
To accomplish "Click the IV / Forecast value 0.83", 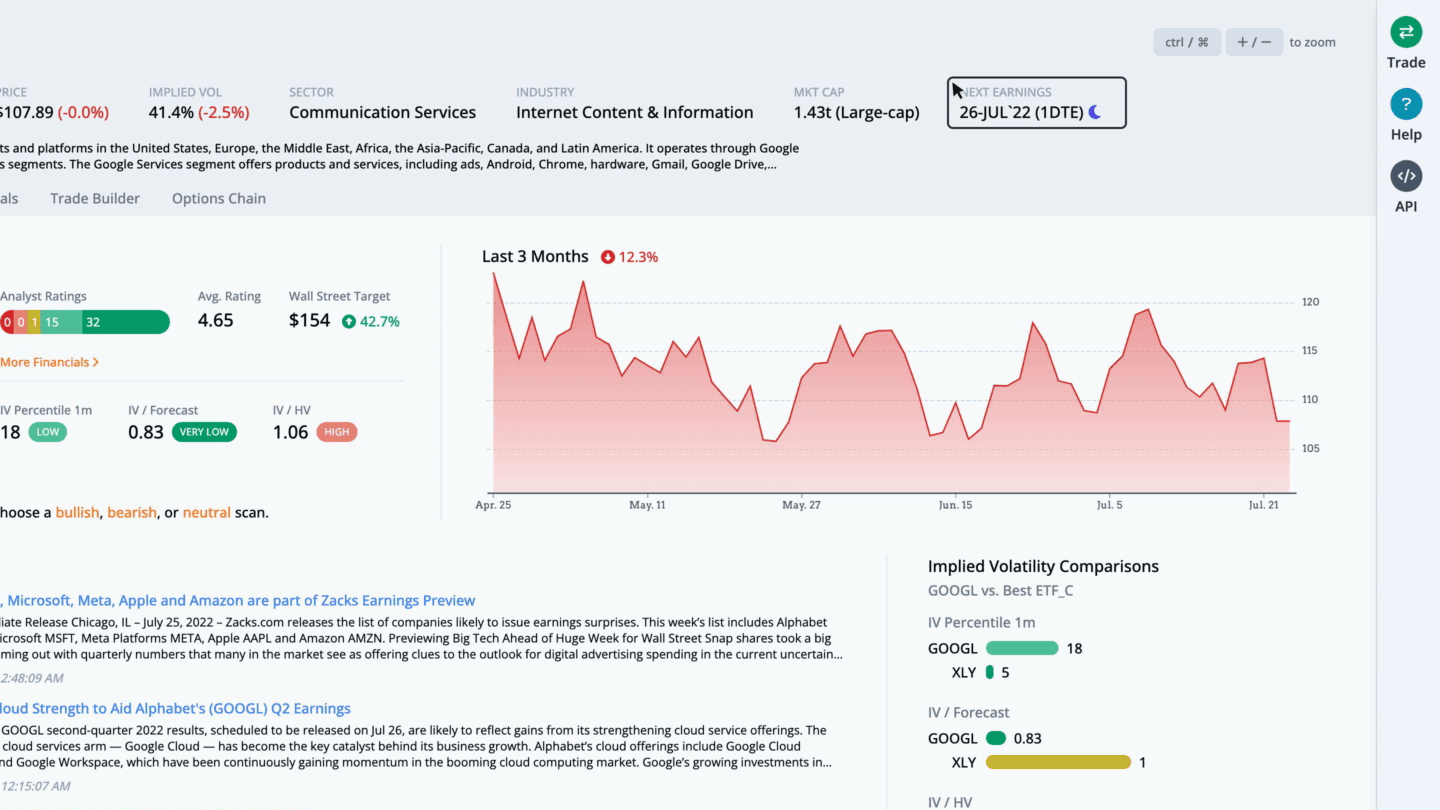I will pyautogui.click(x=146, y=433).
